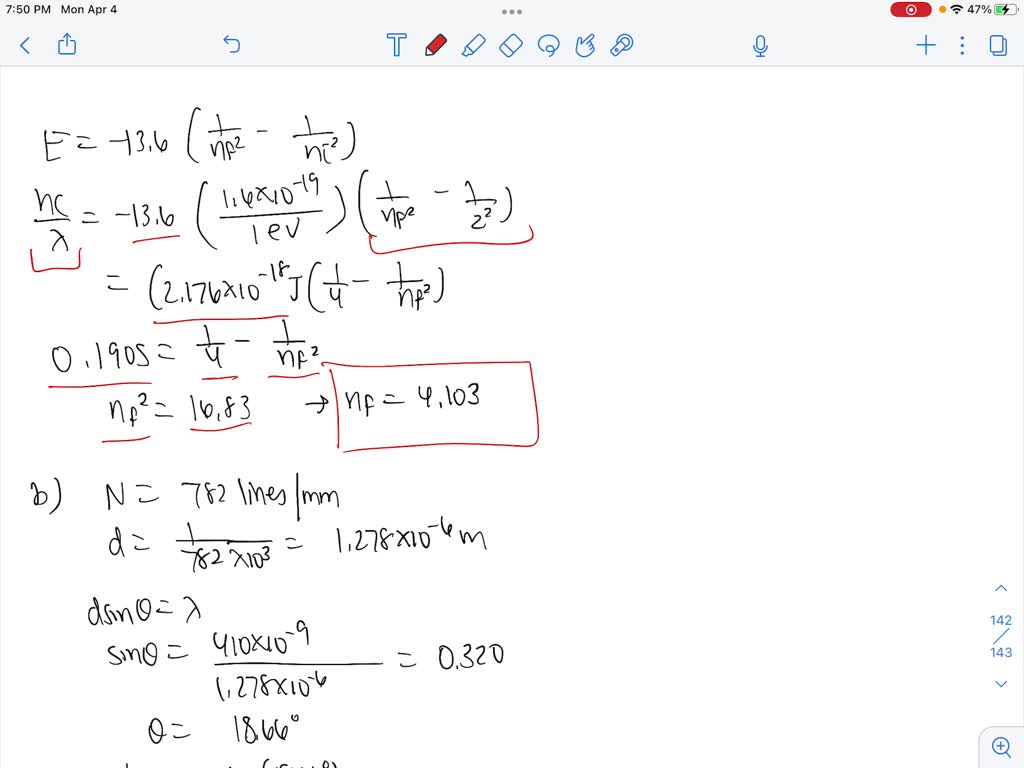Add a new page with the plus button
1024x768 pixels.
coord(925,45)
